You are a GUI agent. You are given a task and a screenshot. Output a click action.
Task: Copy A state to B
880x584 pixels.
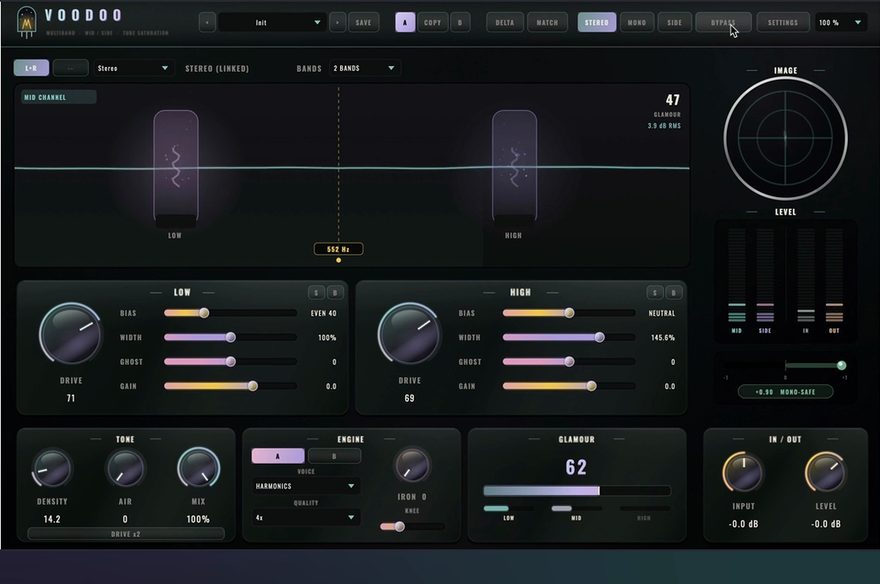tap(432, 22)
